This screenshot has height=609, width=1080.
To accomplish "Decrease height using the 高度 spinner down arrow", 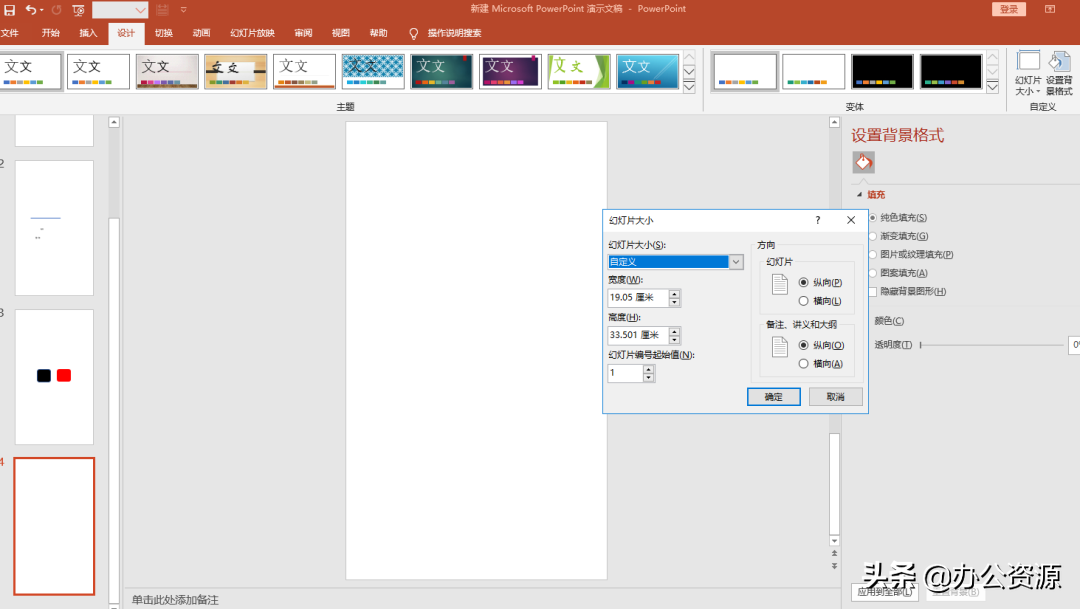I will coord(674,340).
